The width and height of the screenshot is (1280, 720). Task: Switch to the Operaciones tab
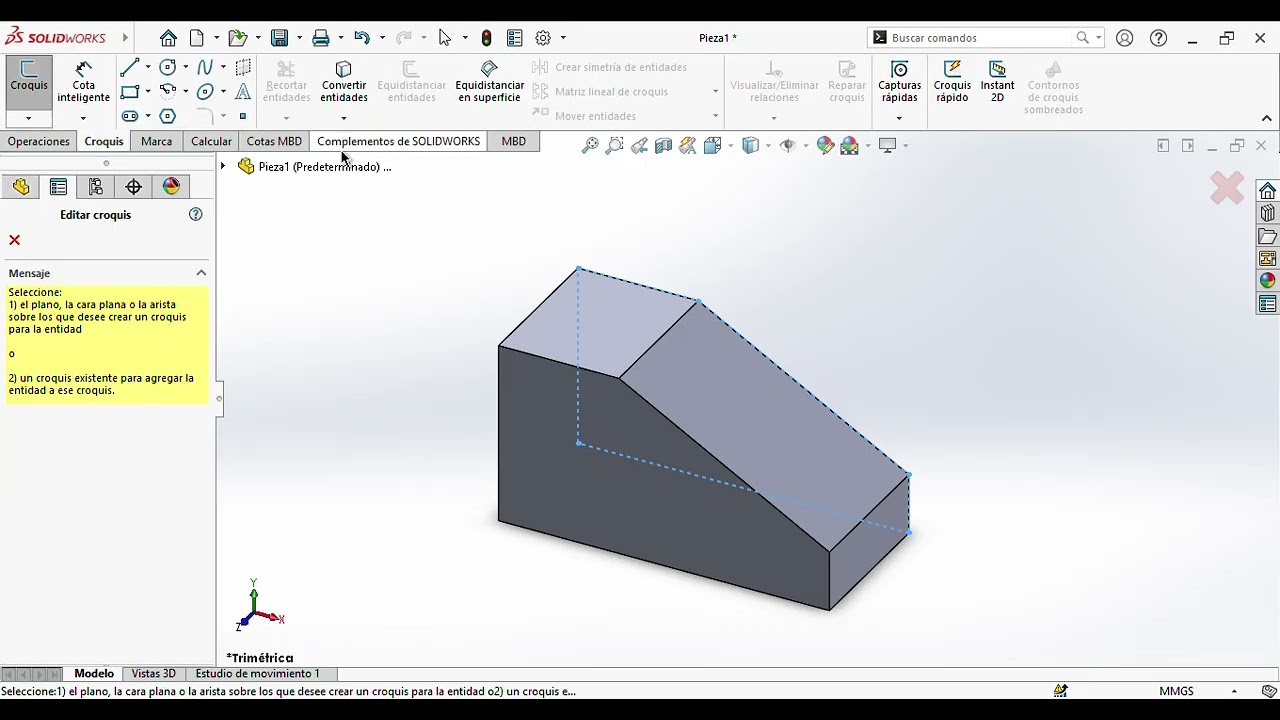[39, 141]
